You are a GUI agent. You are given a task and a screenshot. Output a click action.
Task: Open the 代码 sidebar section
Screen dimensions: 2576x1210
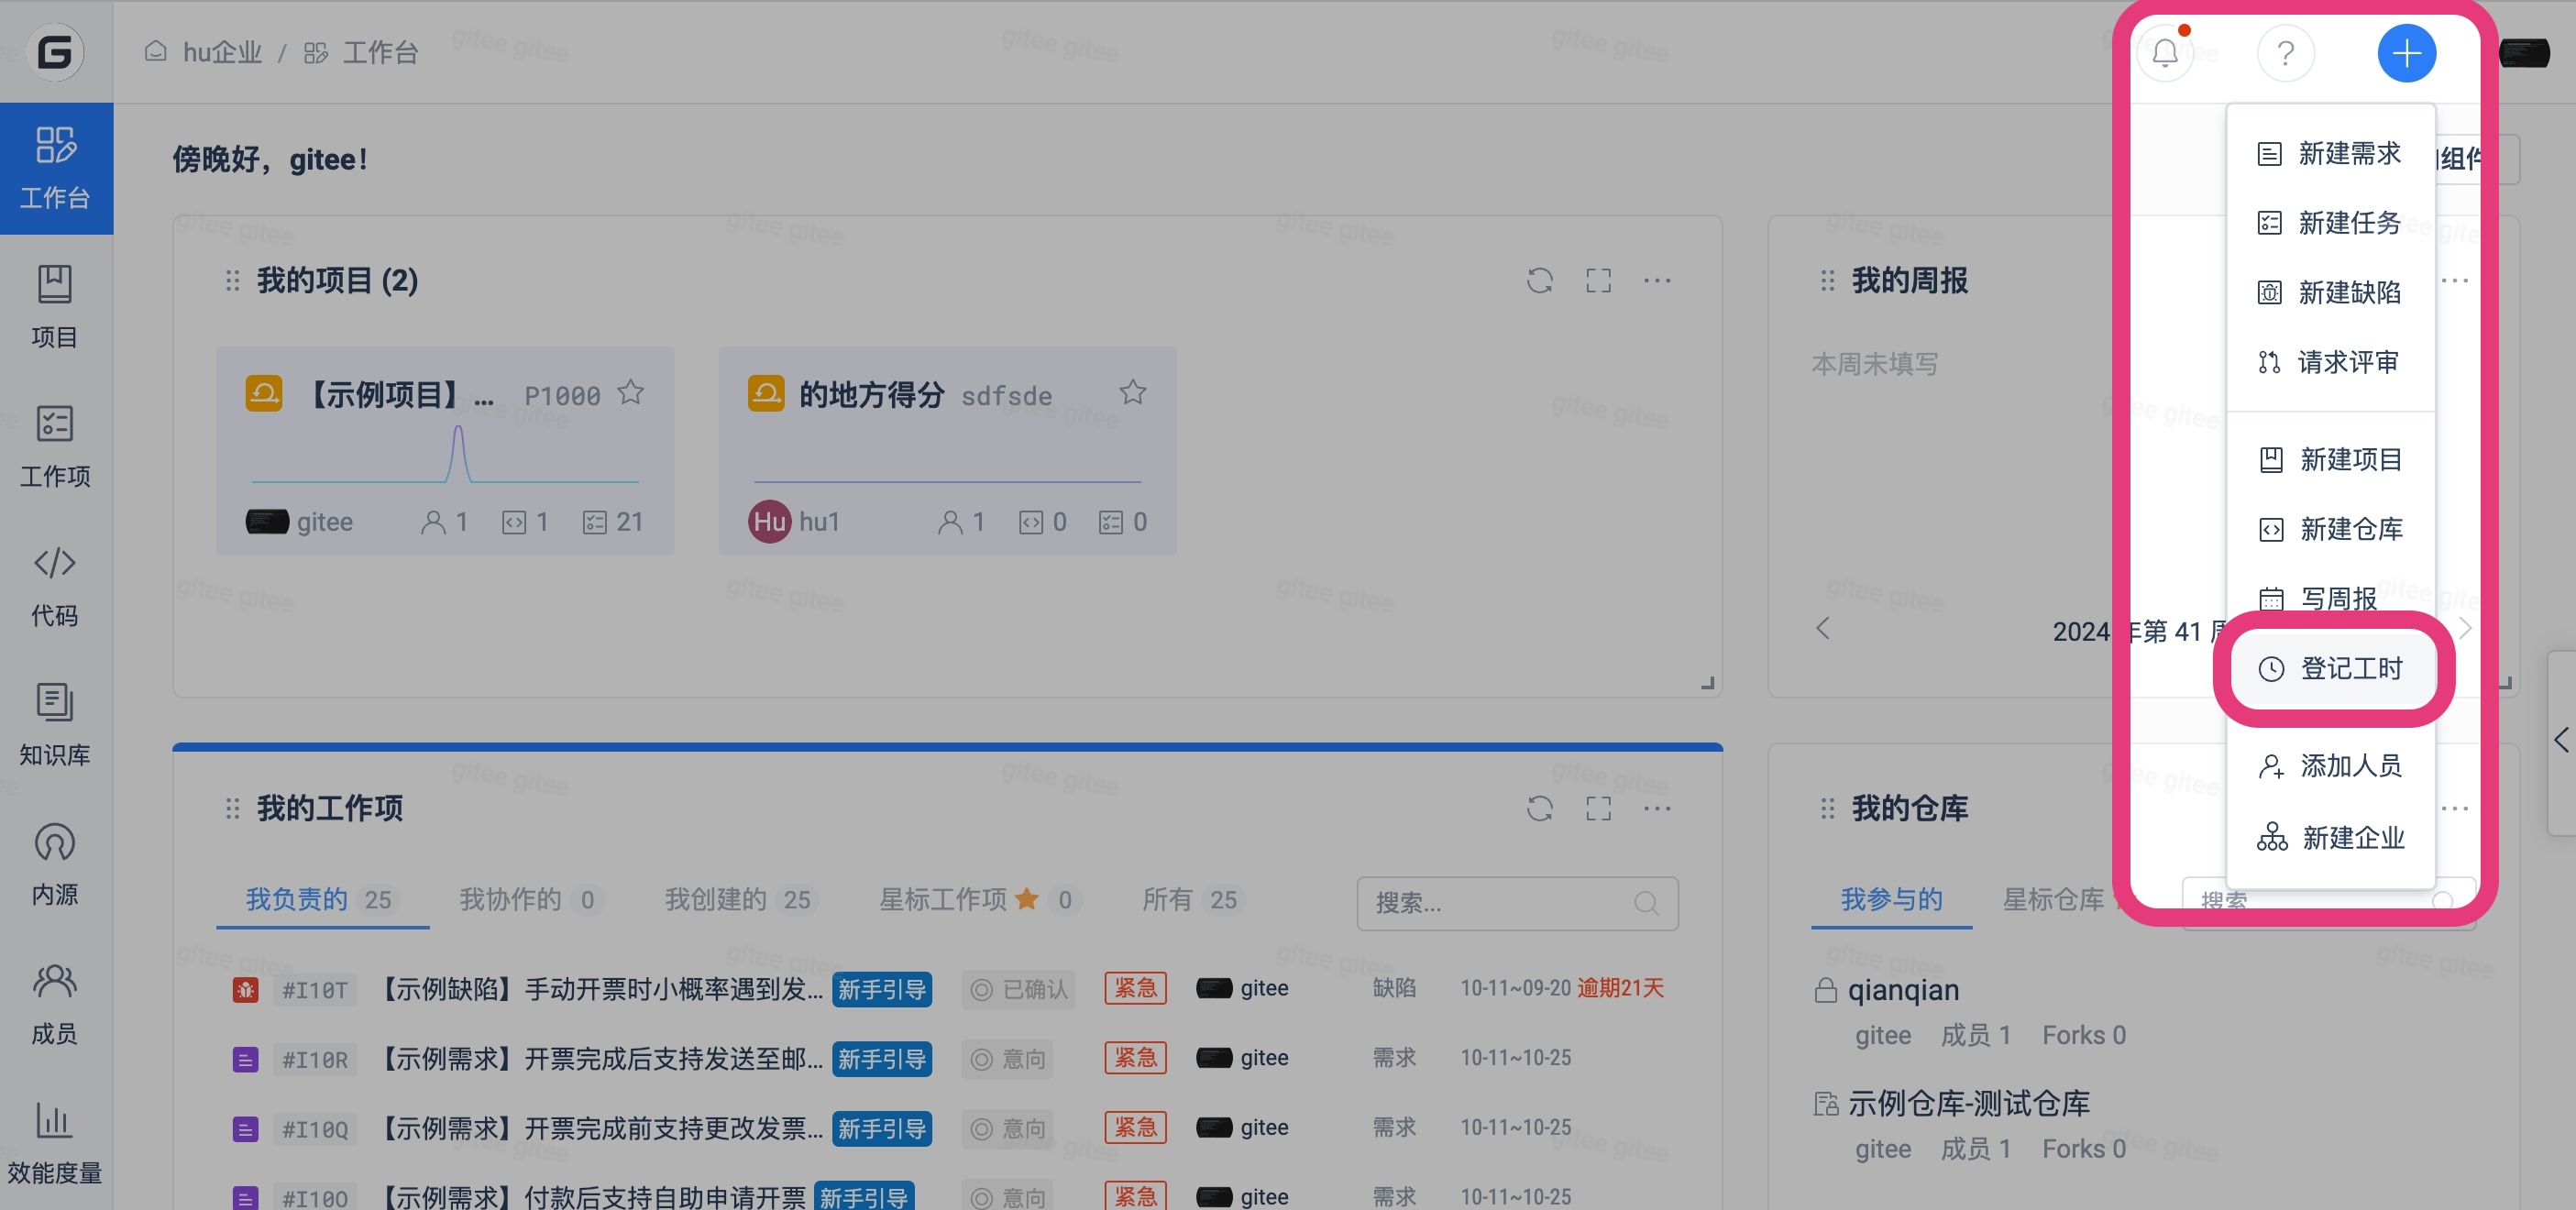(x=55, y=586)
